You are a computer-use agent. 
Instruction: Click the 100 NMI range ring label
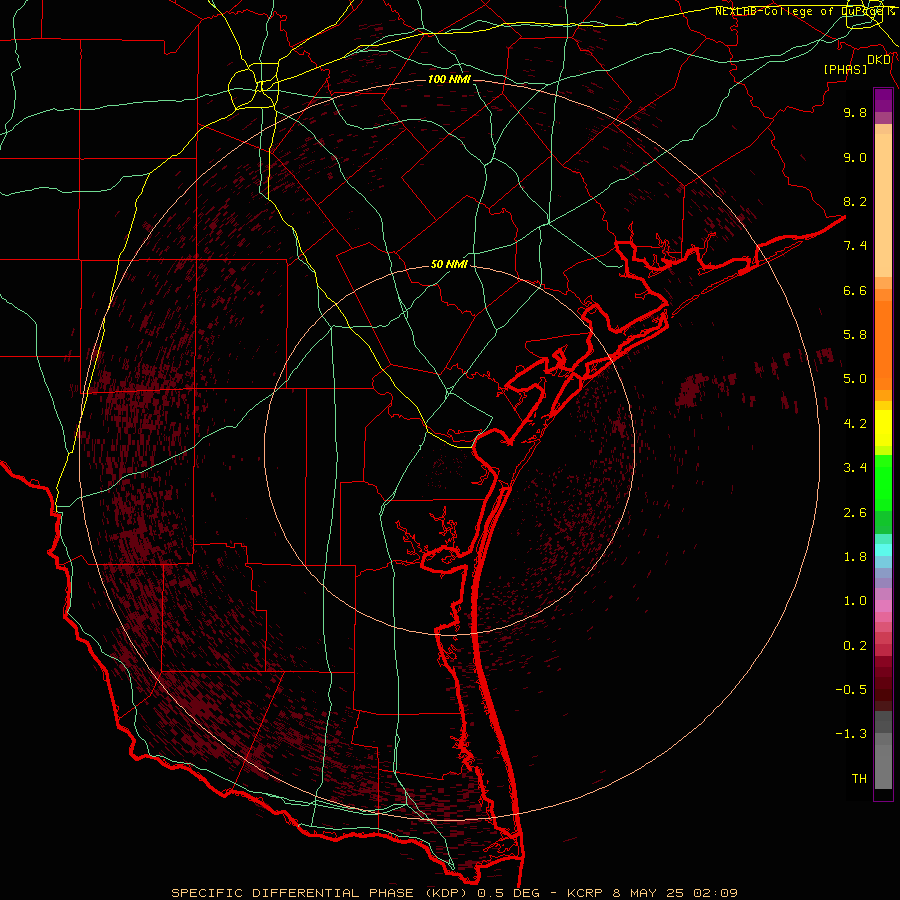tap(449, 79)
